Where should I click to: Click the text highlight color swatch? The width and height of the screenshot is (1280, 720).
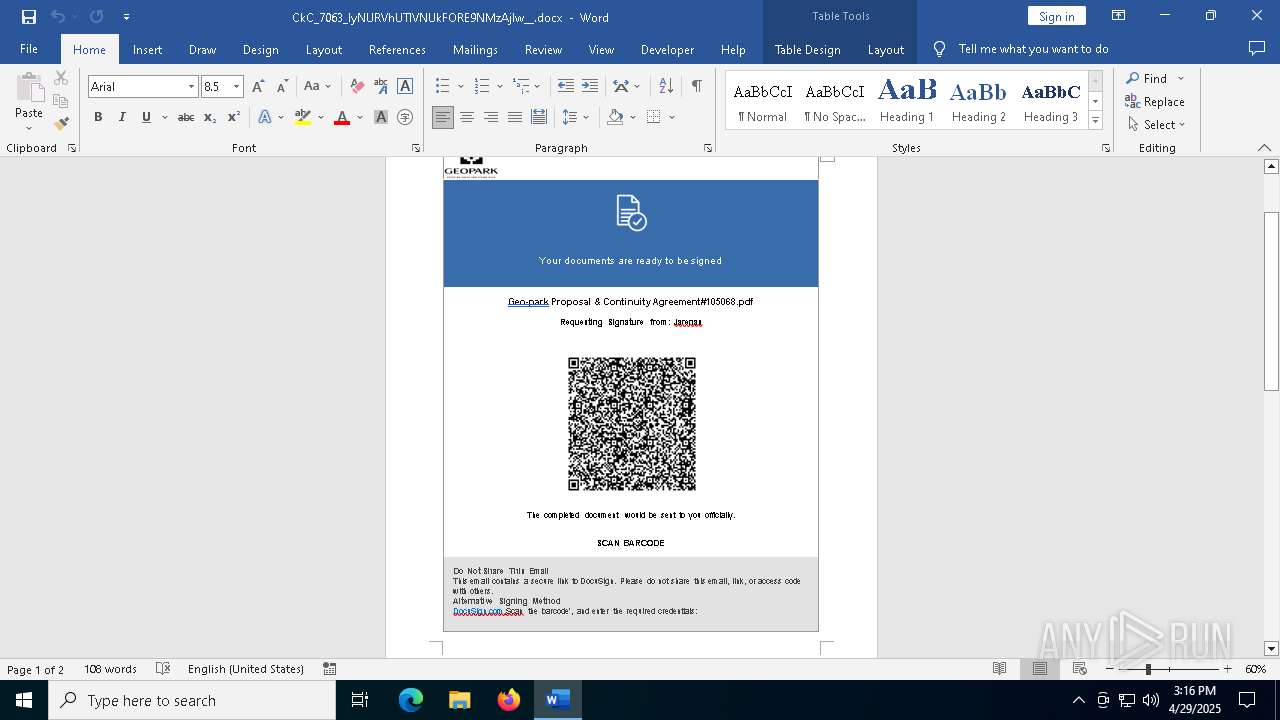tap(303, 117)
